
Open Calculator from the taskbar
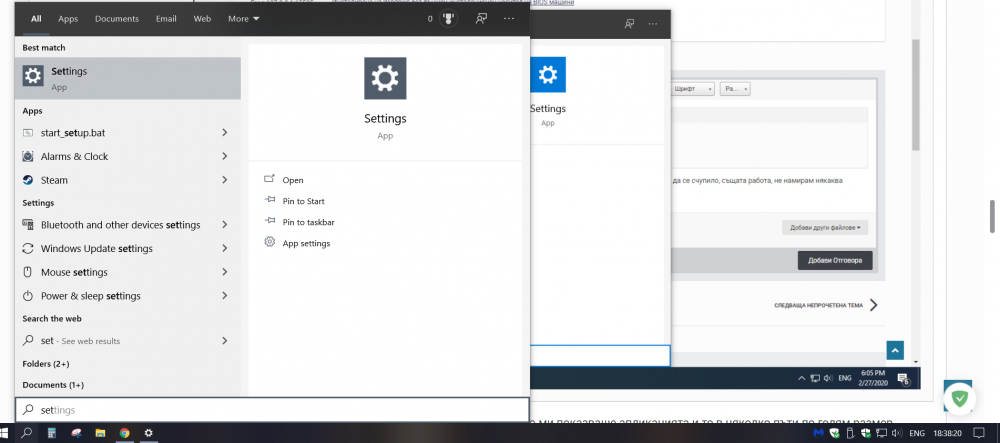click(52, 433)
